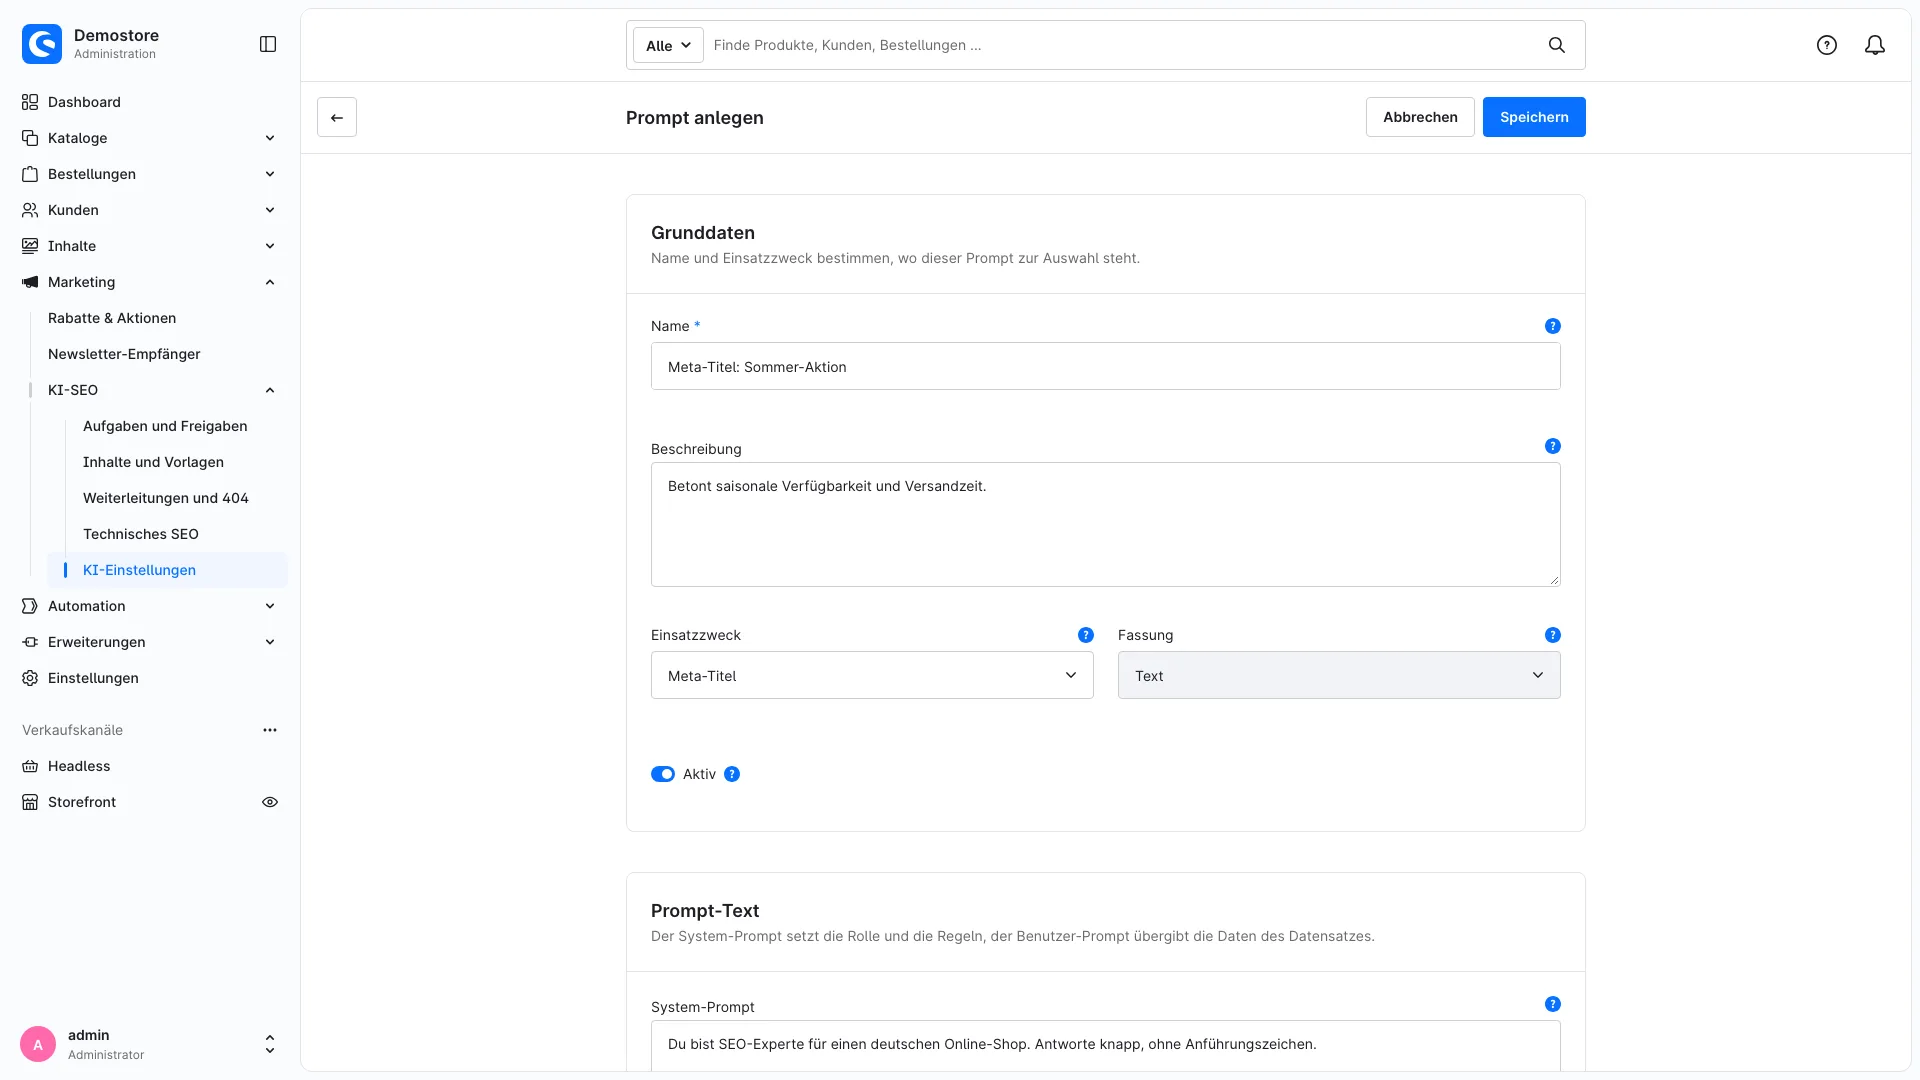Collapse the sidebar with the panel icon

[268, 44]
